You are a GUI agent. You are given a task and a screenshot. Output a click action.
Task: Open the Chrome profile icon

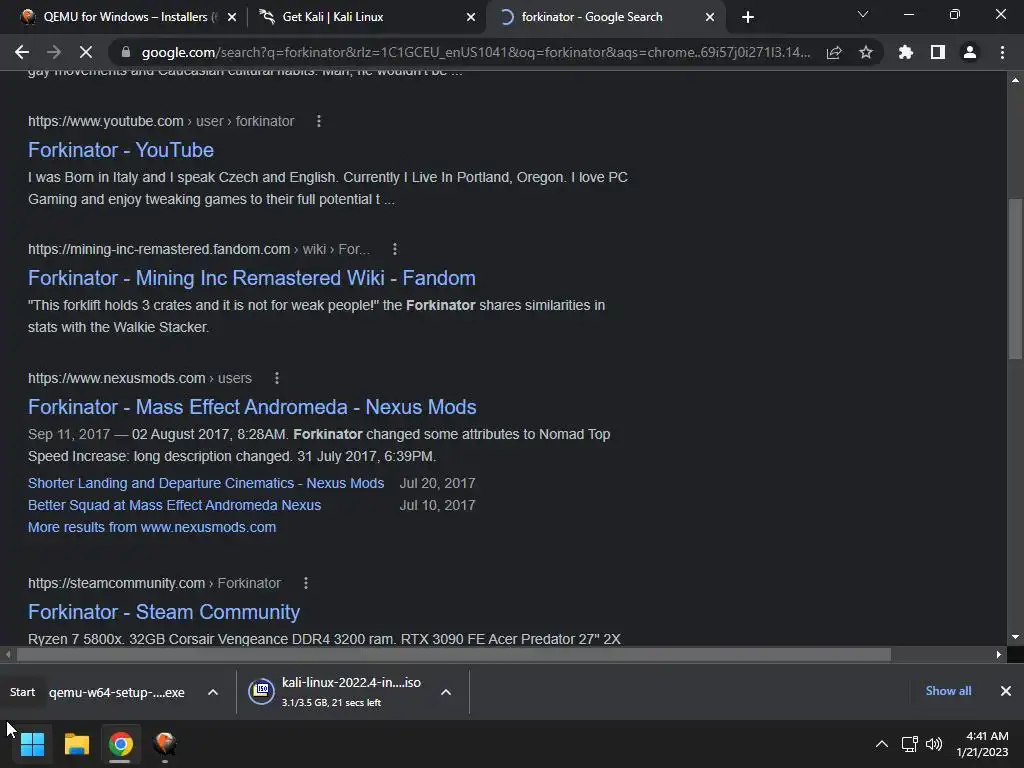[970, 52]
